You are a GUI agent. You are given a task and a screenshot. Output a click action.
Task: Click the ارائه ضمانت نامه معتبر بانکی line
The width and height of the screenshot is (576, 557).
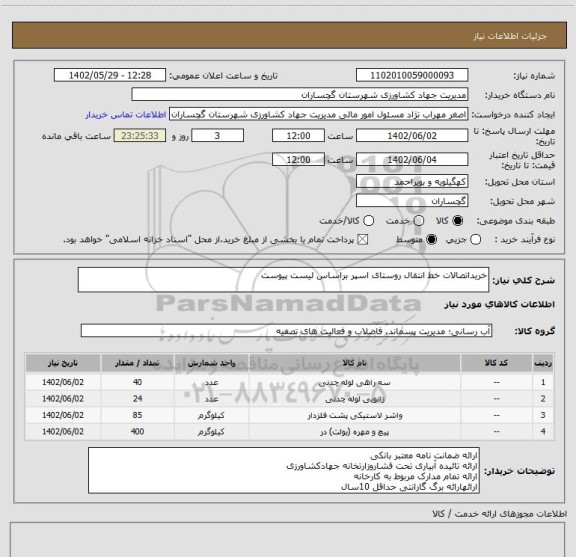424,456
